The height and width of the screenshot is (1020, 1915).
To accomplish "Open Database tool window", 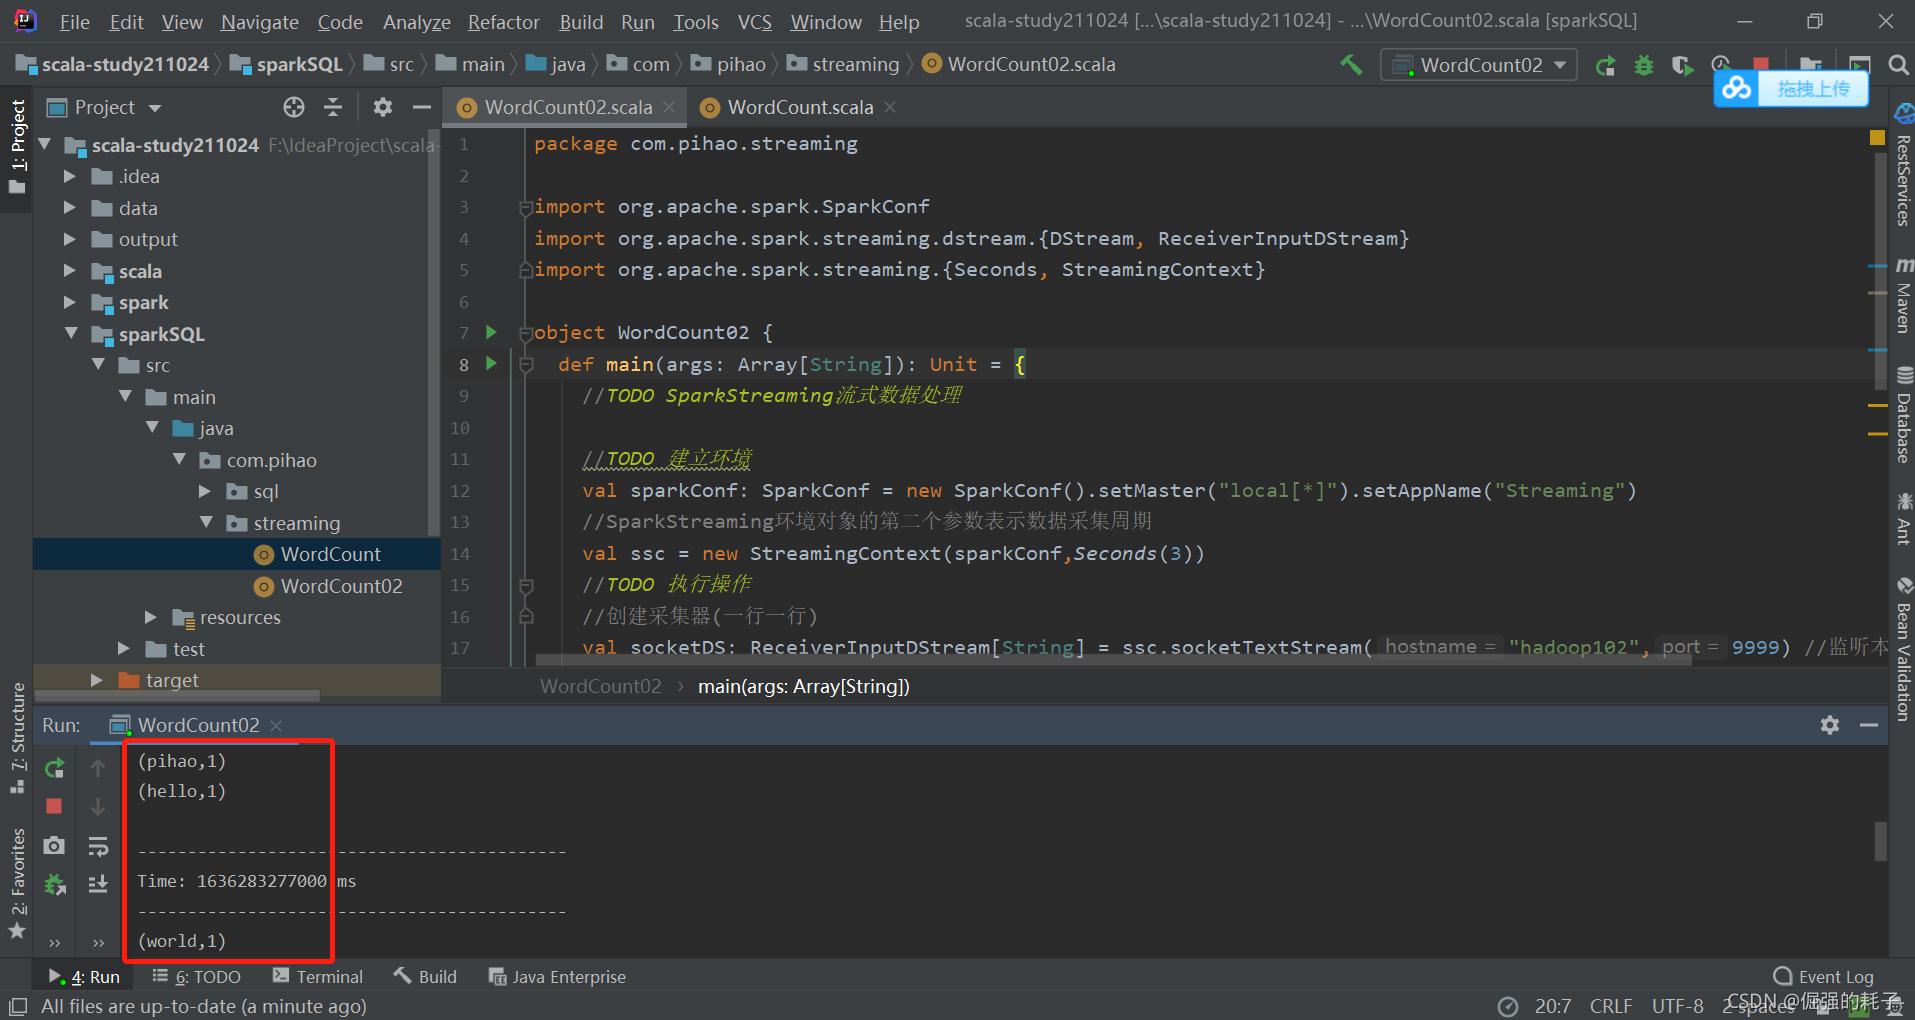I will [x=1903, y=416].
